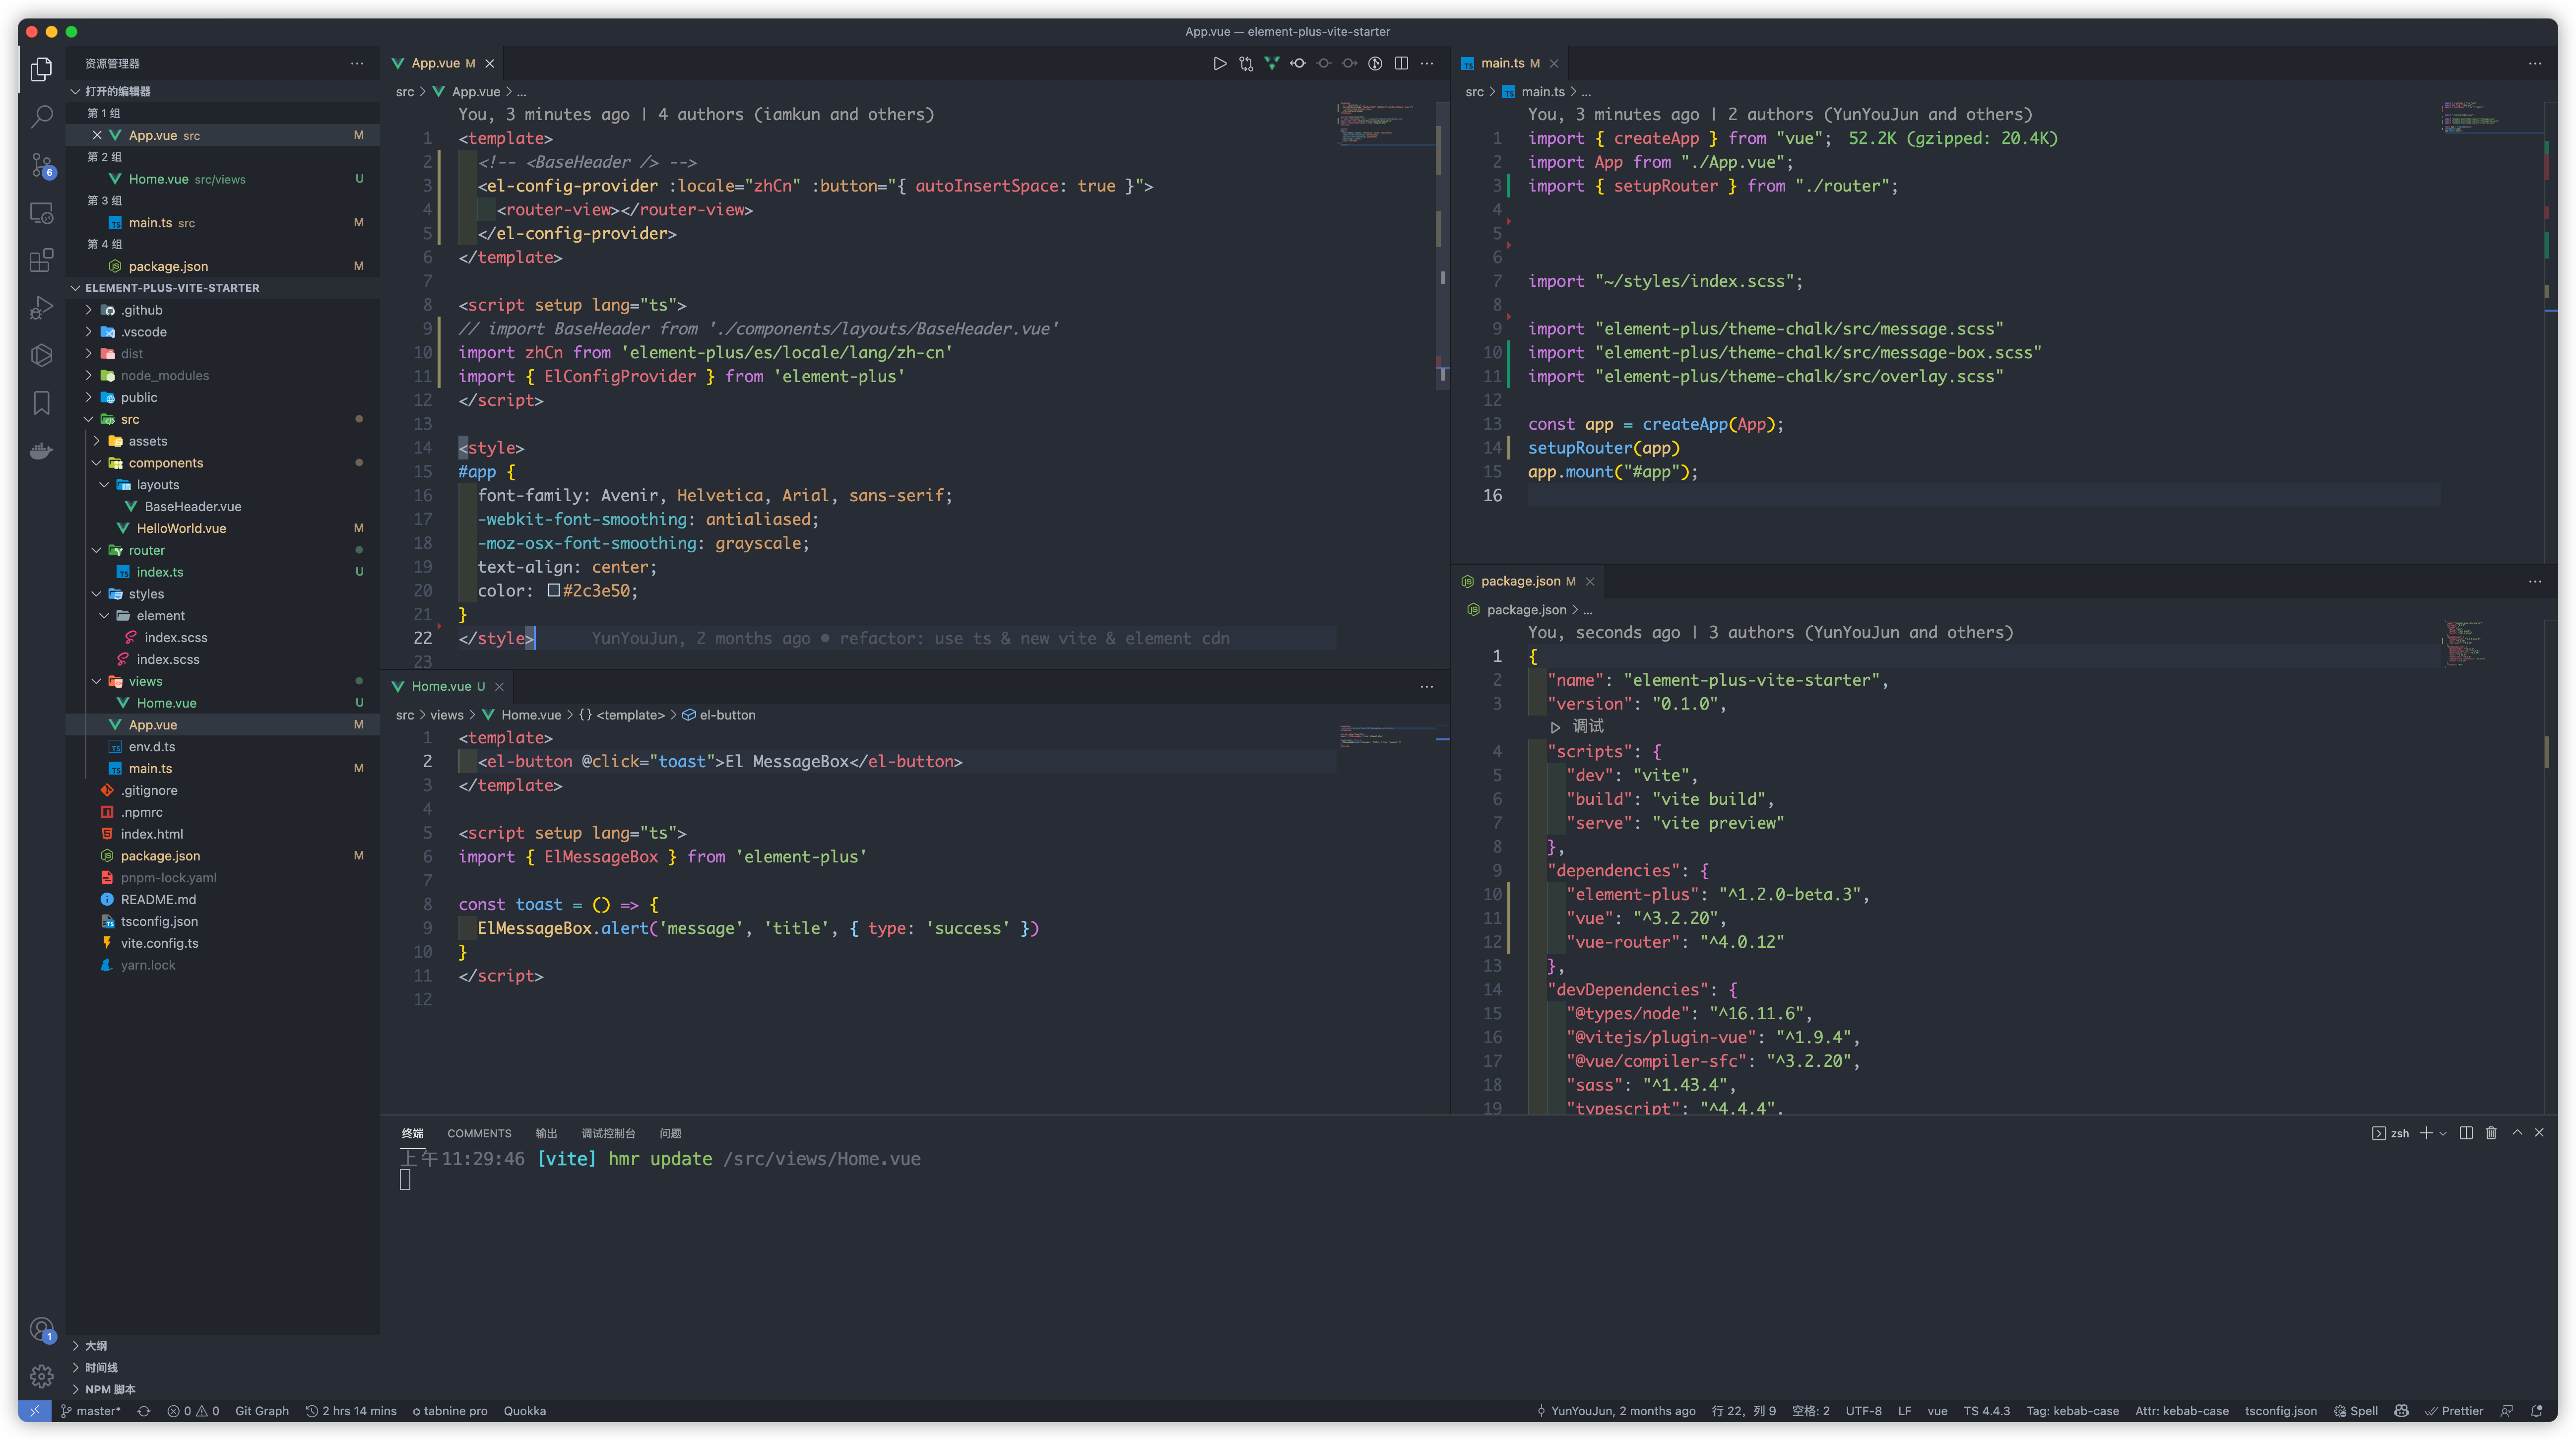
Task: Collapse the views folder in explorer
Action: [x=144, y=681]
